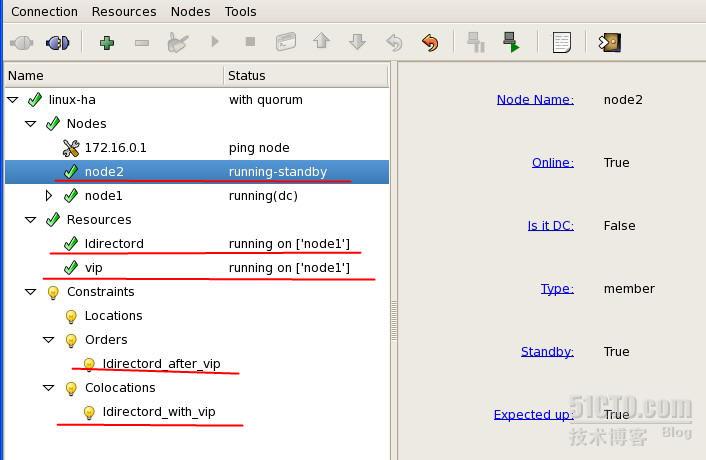Click the gray undo arrow icon
The image size is (706, 460).
(394, 43)
